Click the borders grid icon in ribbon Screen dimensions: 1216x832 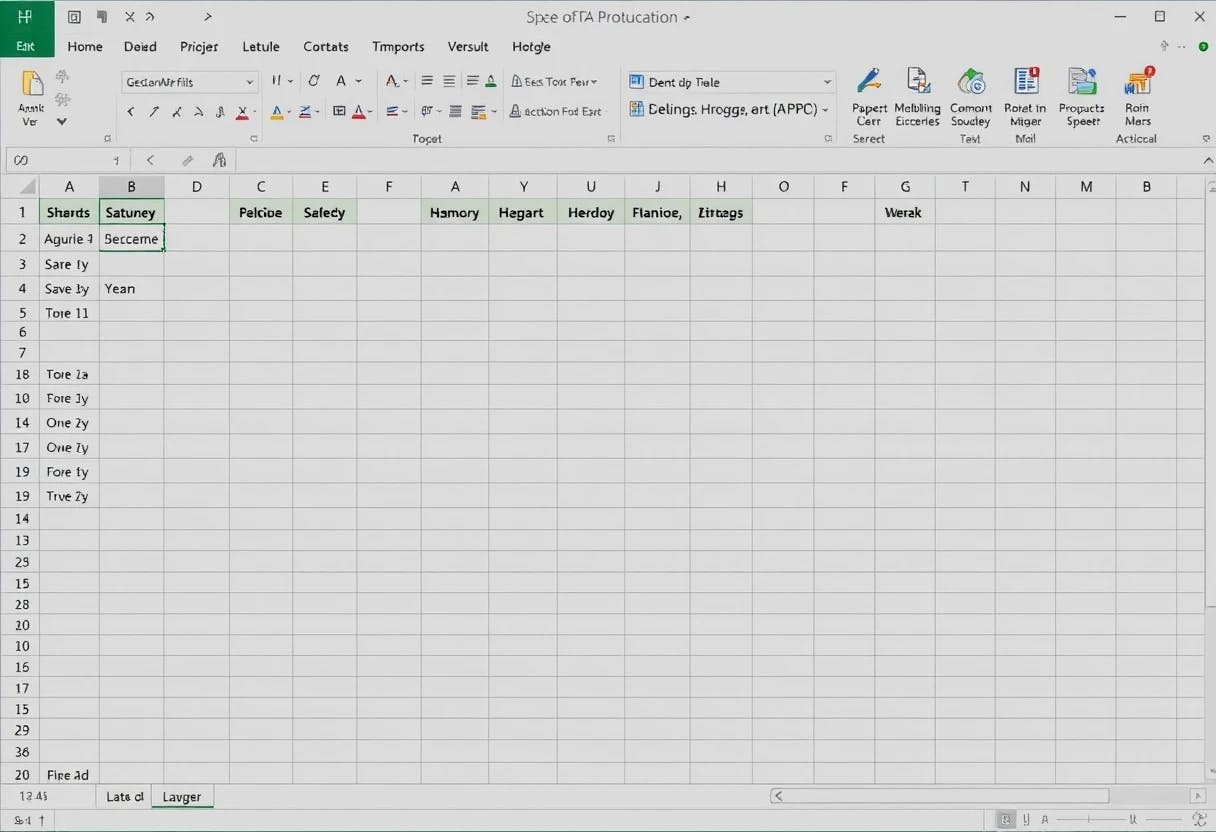click(339, 111)
